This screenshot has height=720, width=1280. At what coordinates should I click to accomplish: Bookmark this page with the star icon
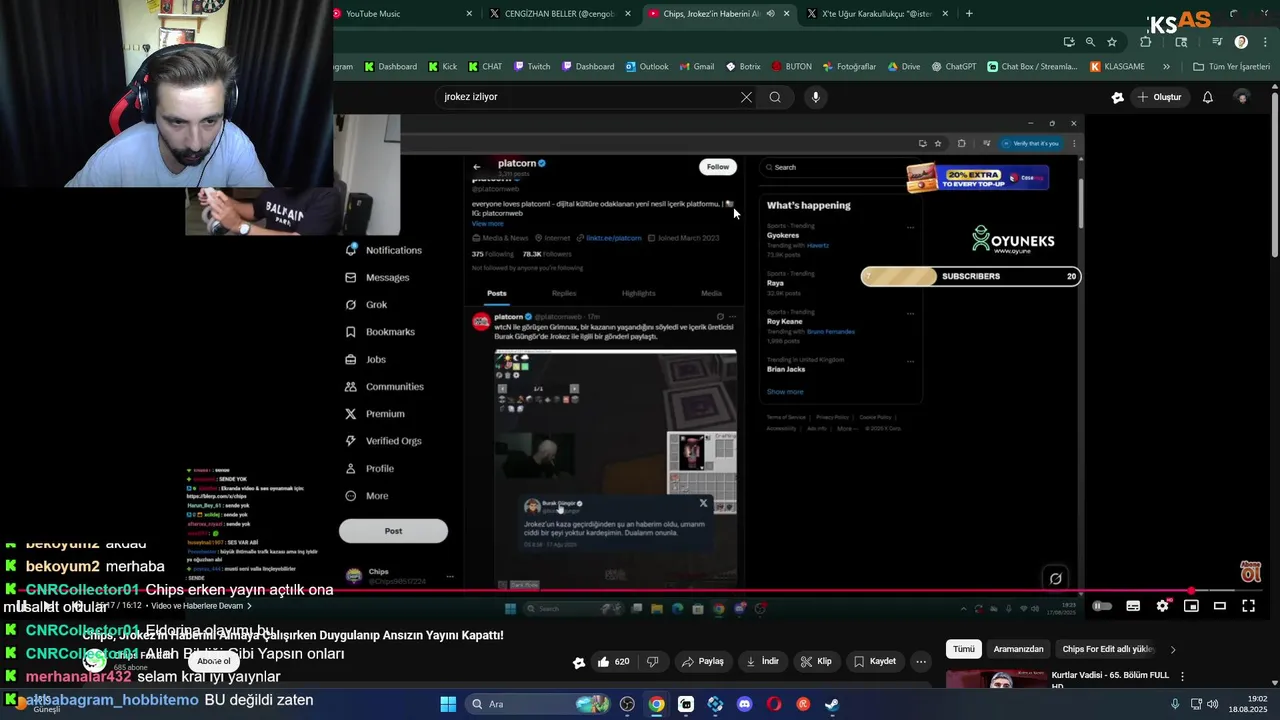(1111, 42)
